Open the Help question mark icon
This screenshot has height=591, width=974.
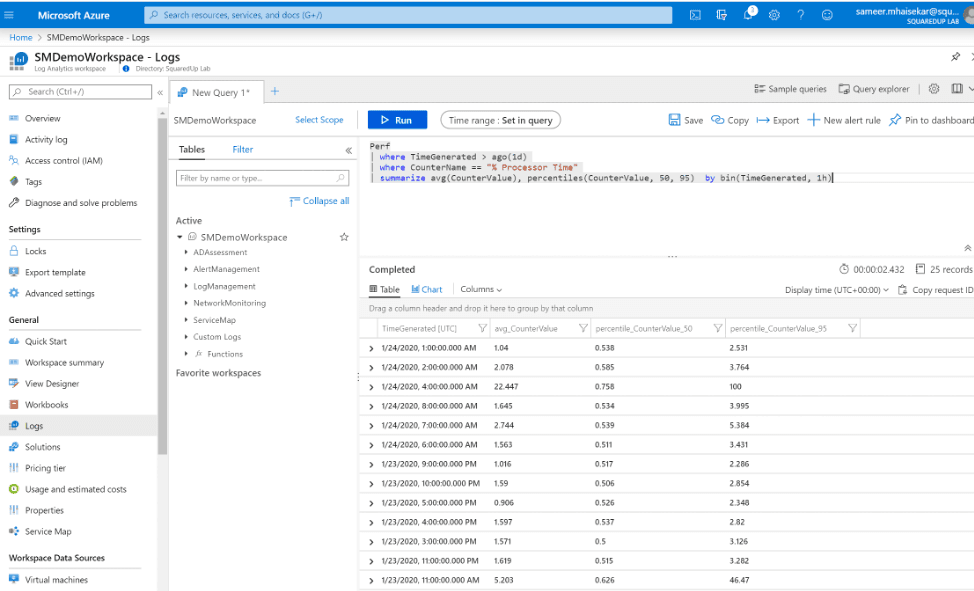801,15
